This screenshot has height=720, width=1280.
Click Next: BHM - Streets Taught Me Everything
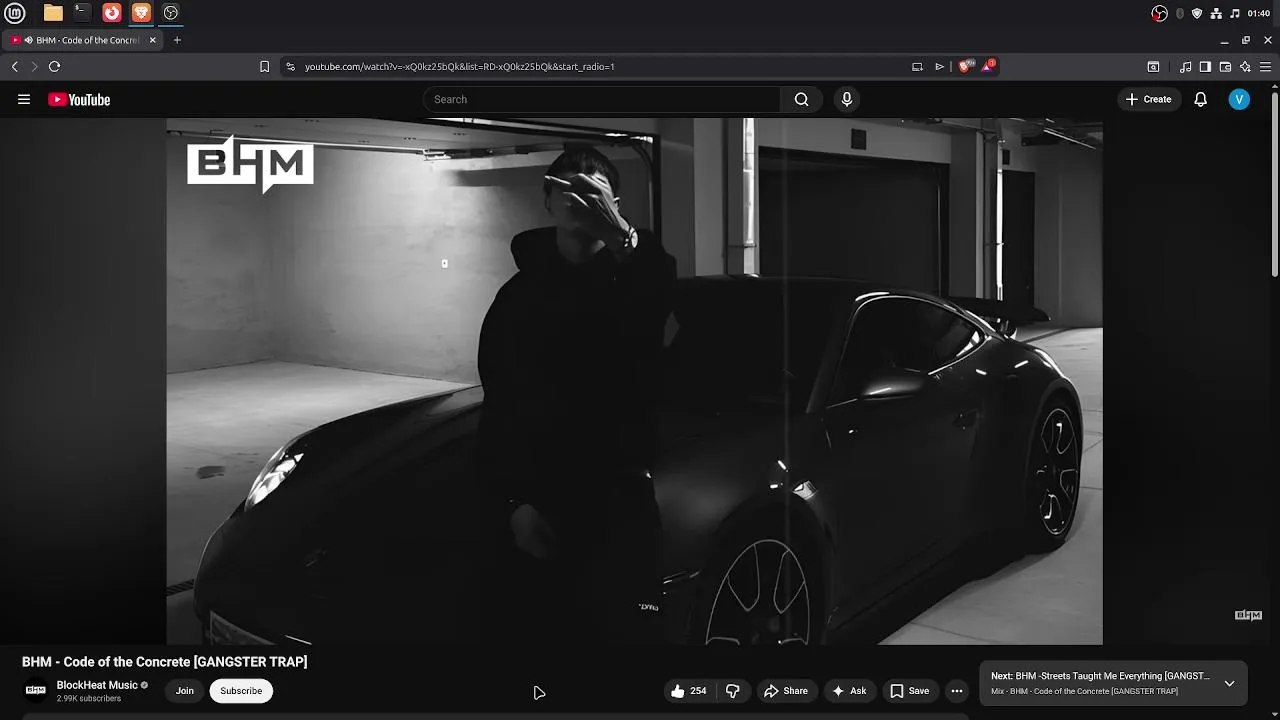tap(1100, 676)
